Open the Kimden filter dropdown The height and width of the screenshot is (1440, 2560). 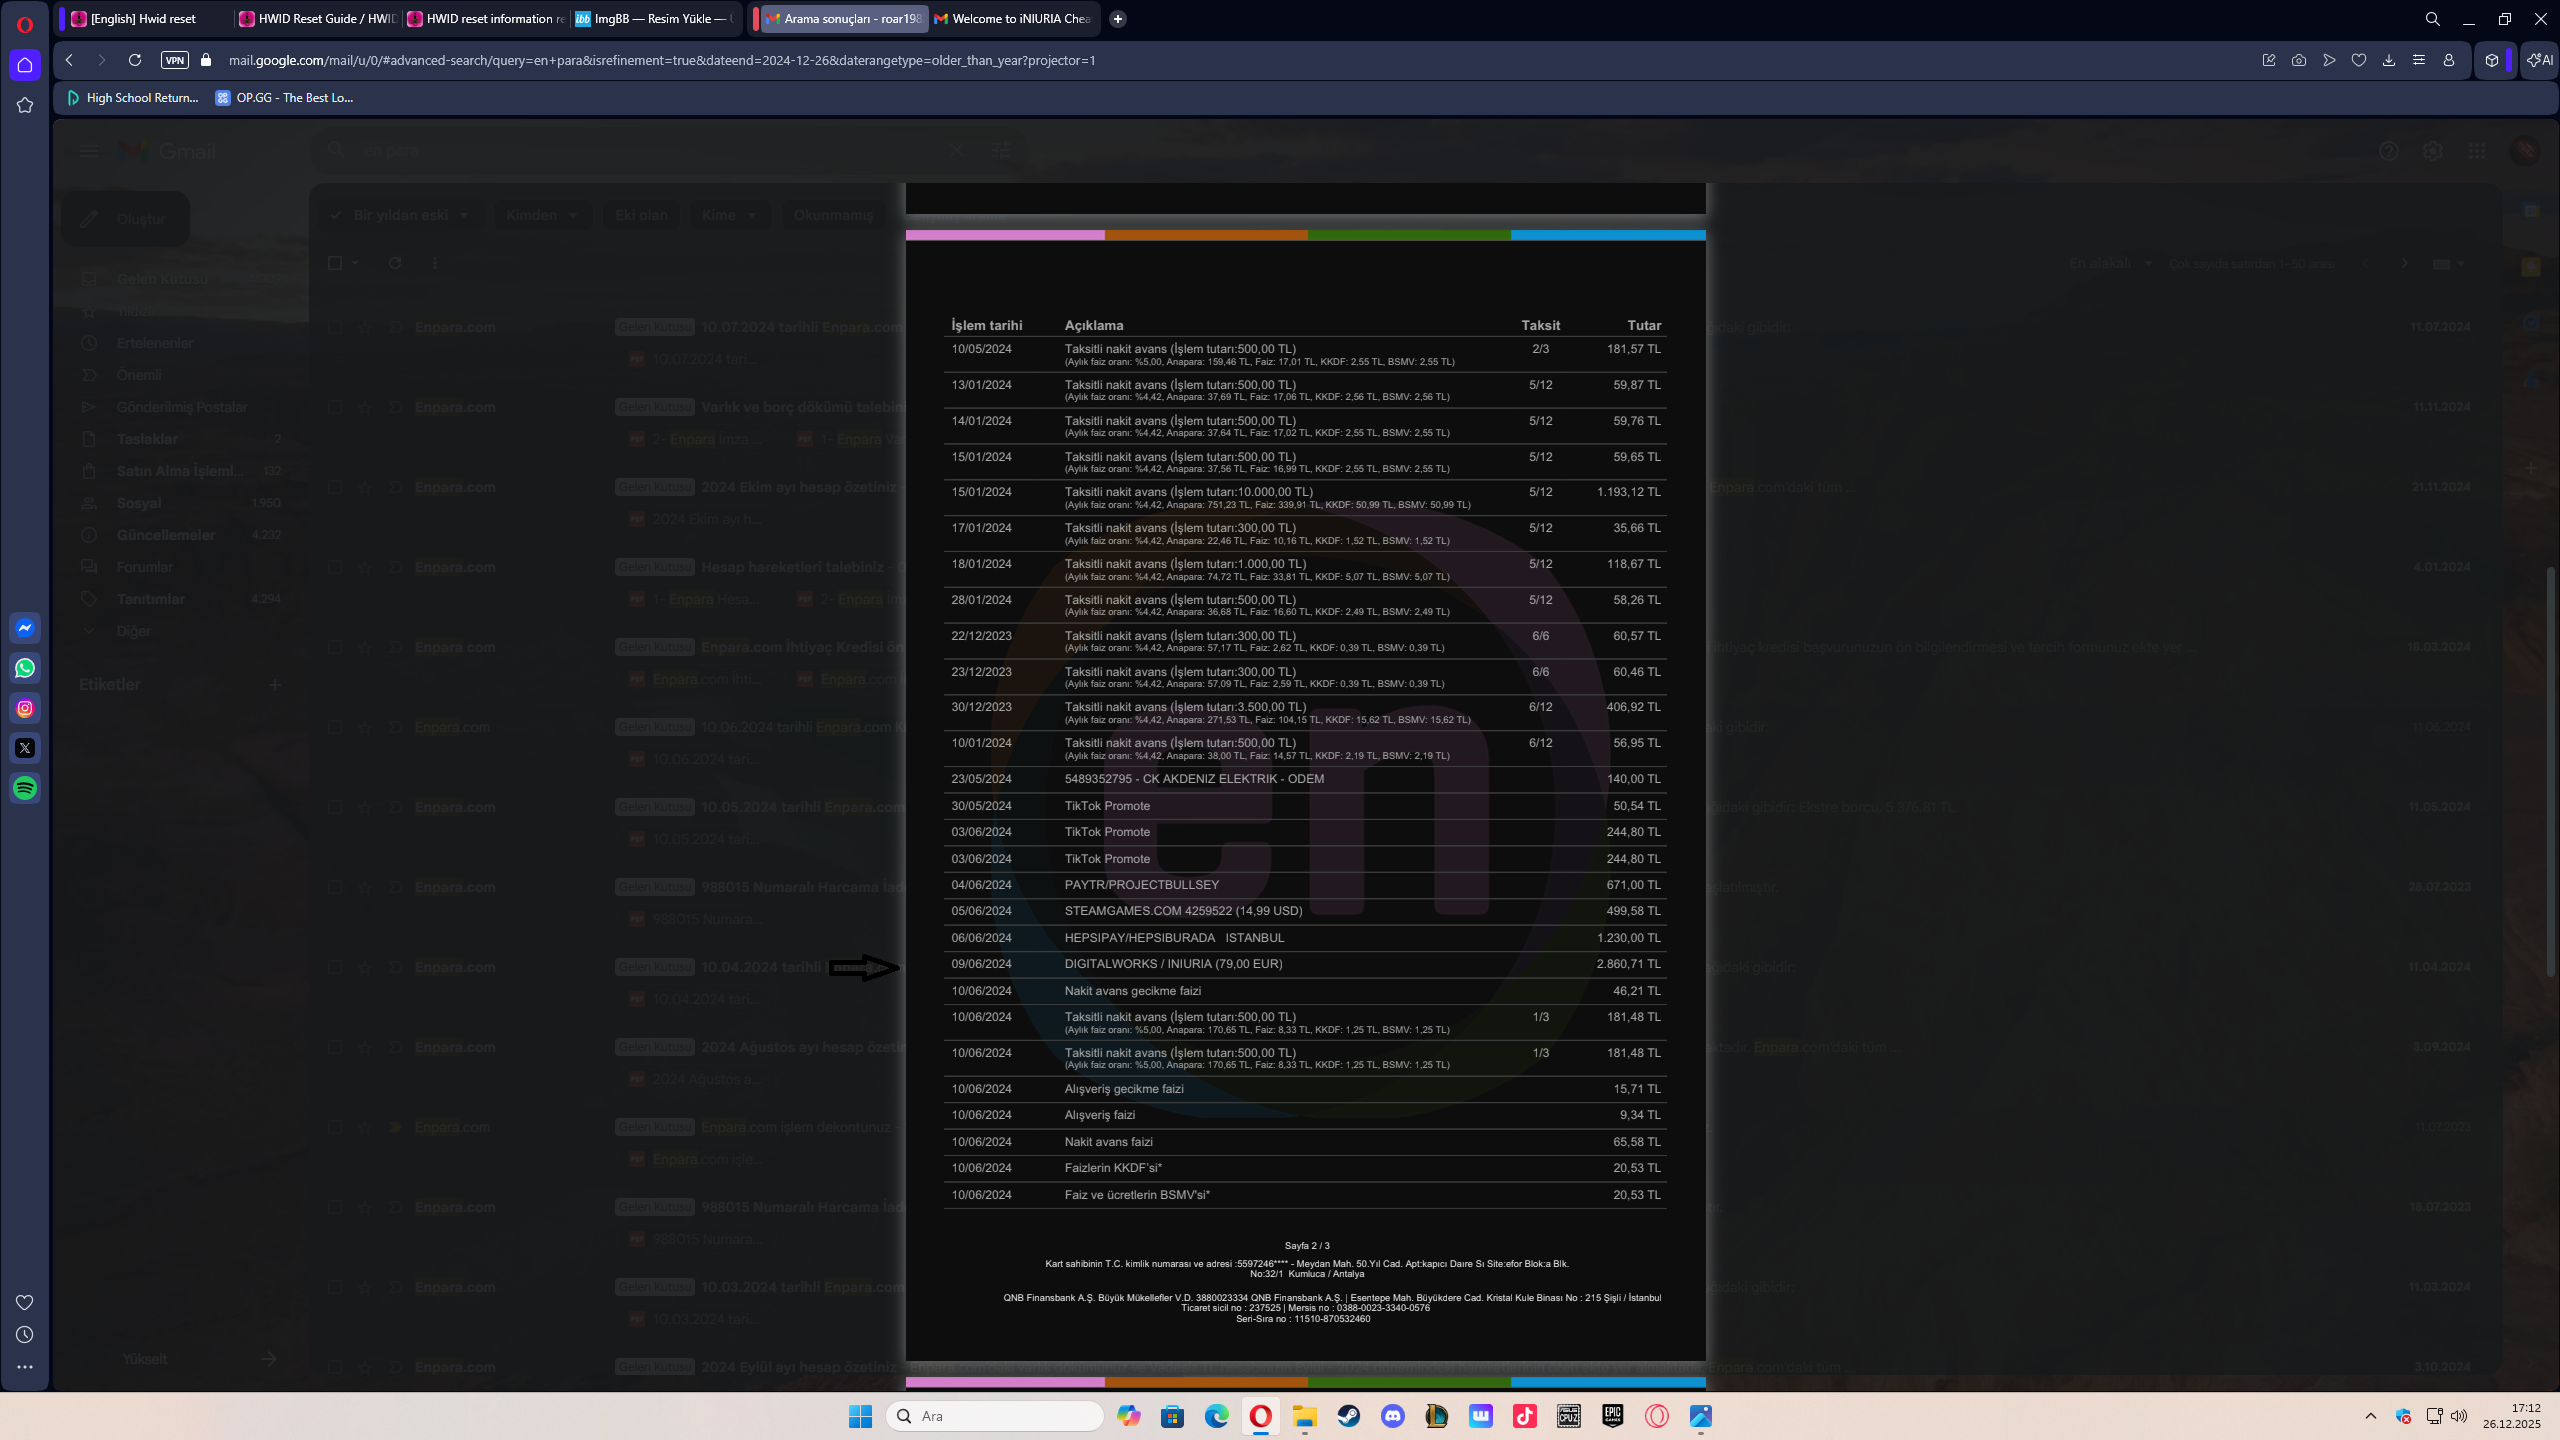pyautogui.click(x=541, y=215)
